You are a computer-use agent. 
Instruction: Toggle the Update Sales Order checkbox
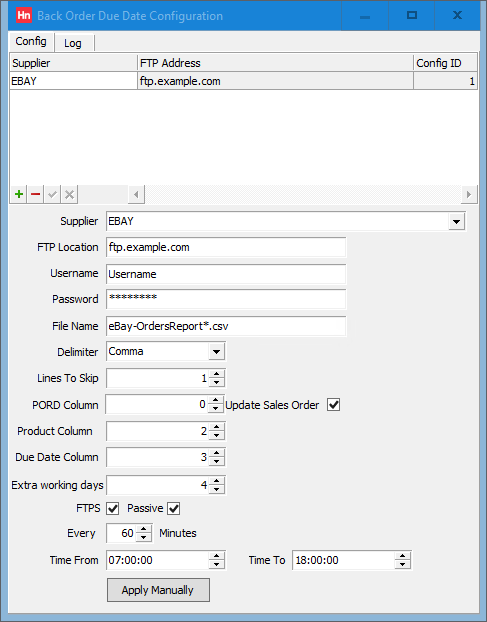(334, 405)
